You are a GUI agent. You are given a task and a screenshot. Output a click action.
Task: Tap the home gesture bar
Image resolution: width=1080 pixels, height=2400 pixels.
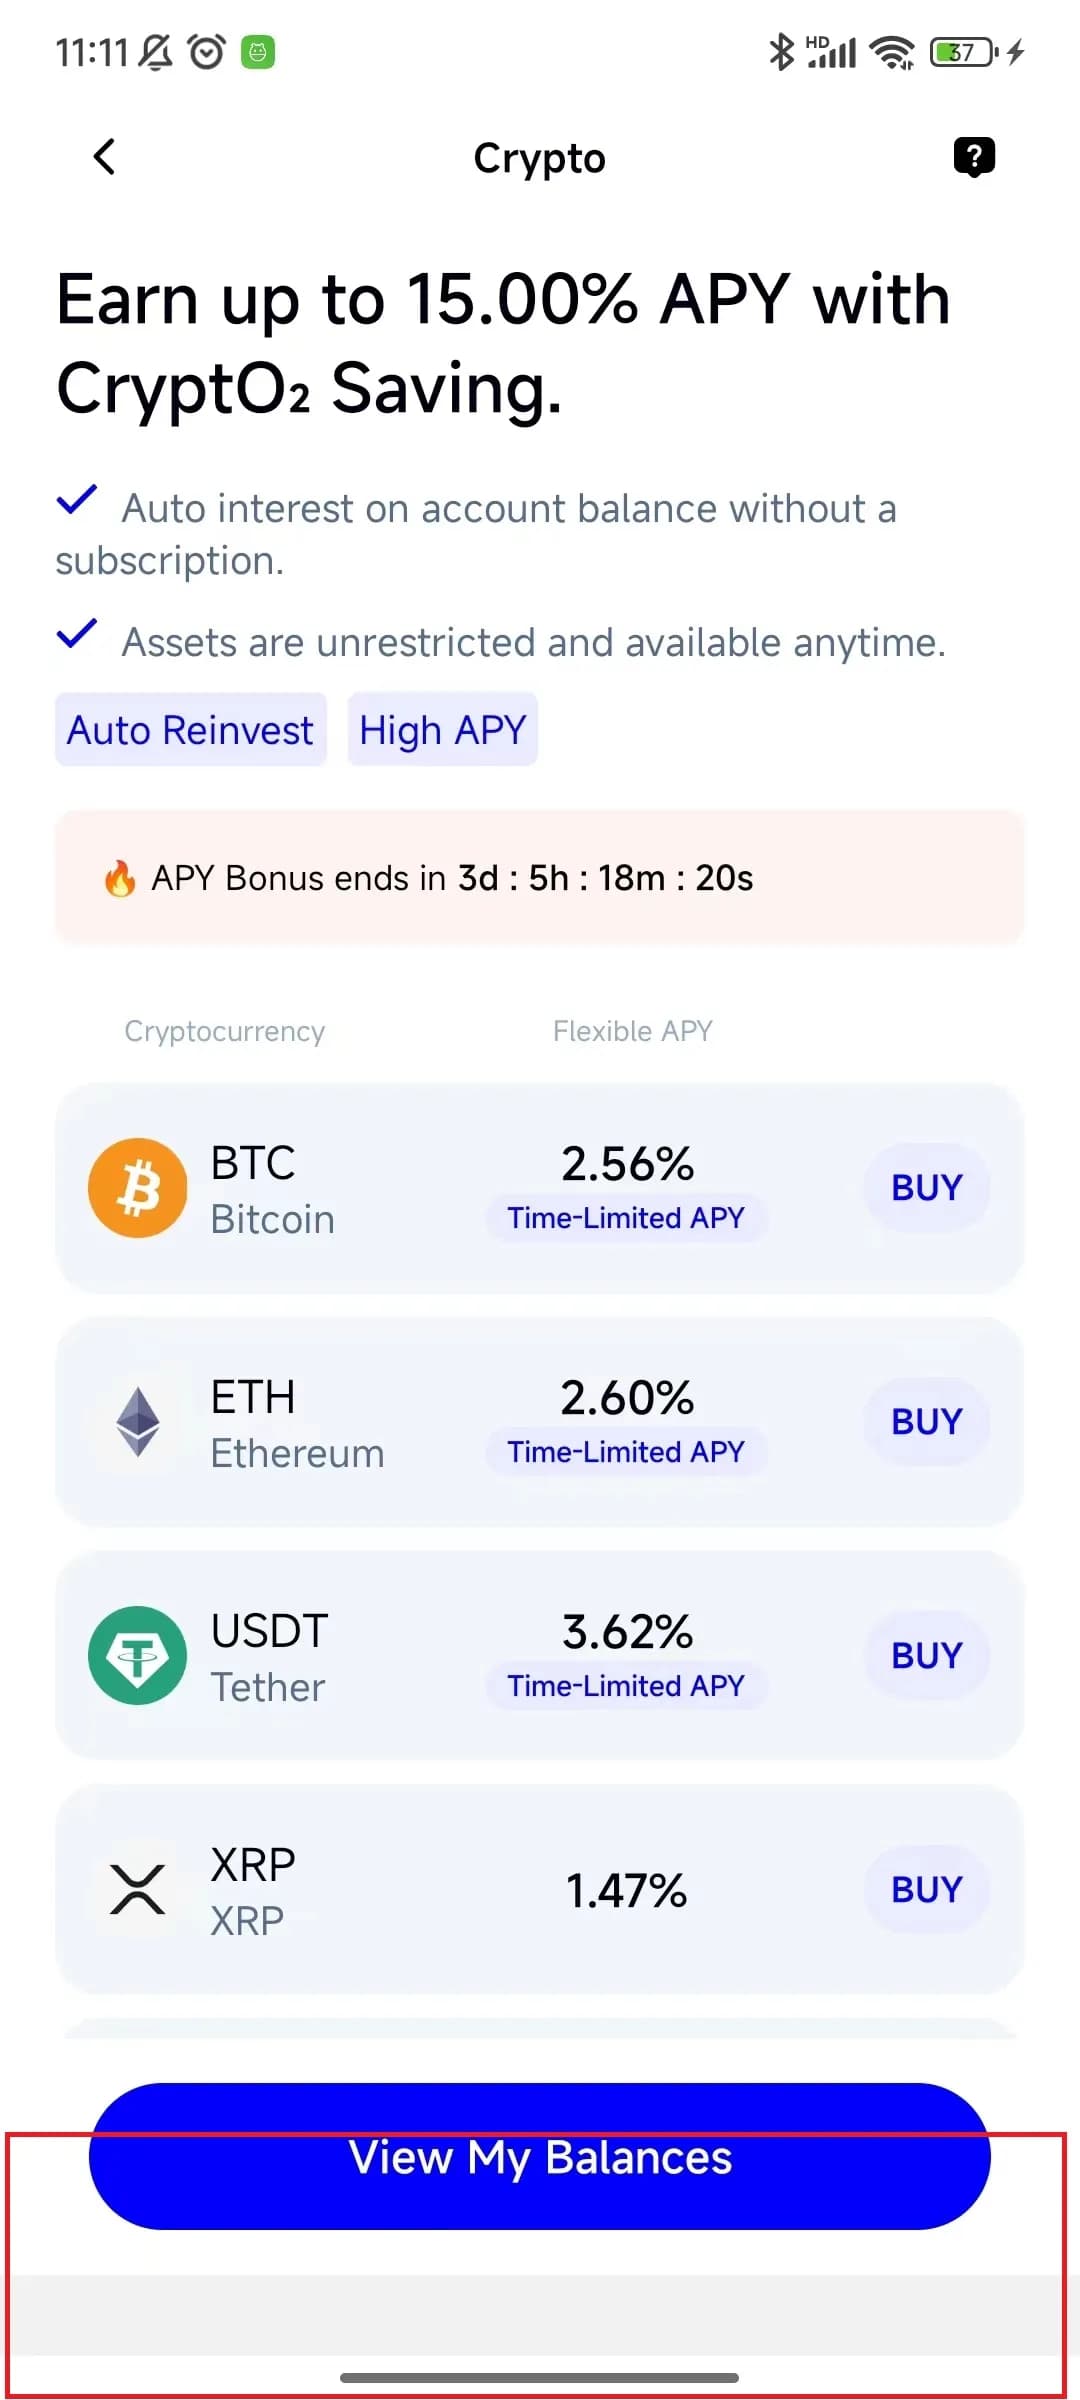pos(540,2377)
